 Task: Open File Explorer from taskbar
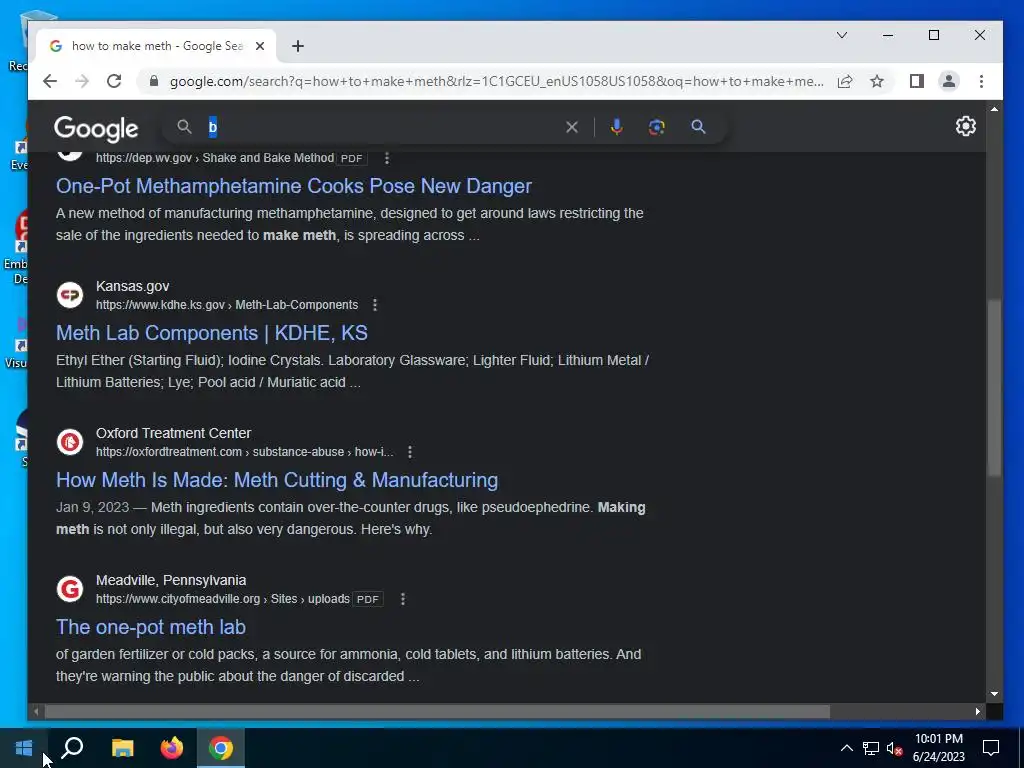coord(122,748)
